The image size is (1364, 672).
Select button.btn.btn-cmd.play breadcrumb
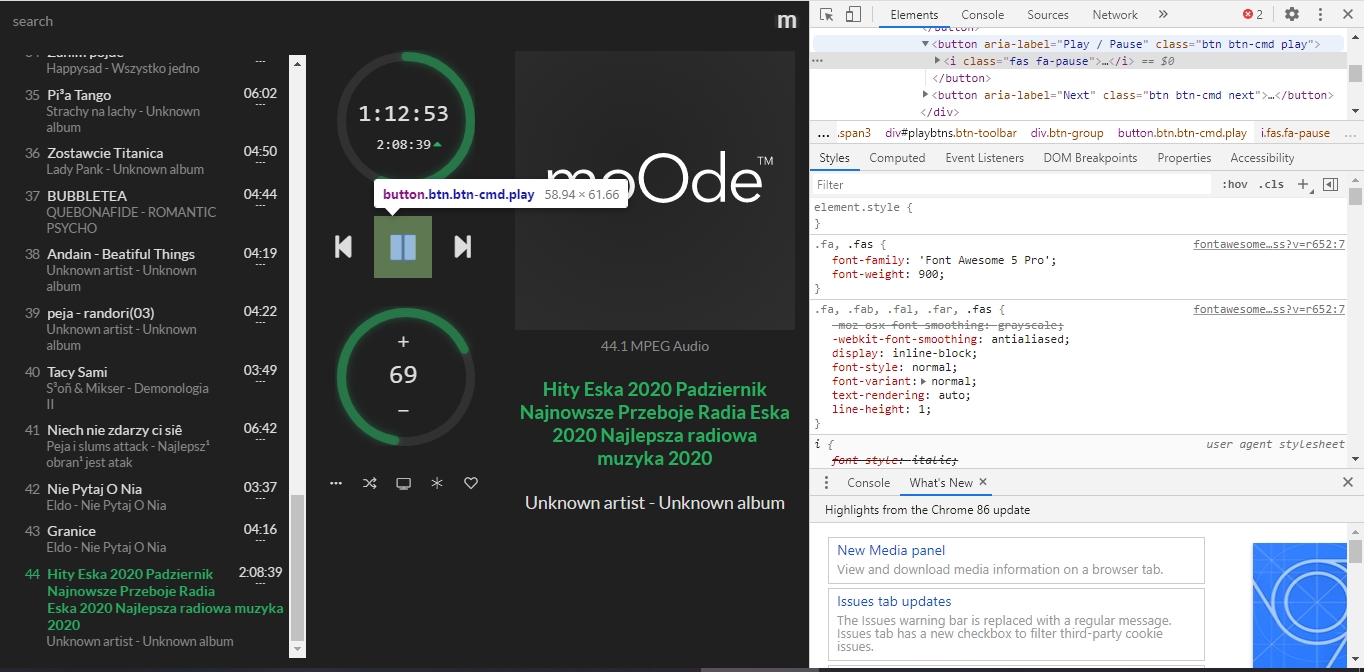[x=1182, y=133]
